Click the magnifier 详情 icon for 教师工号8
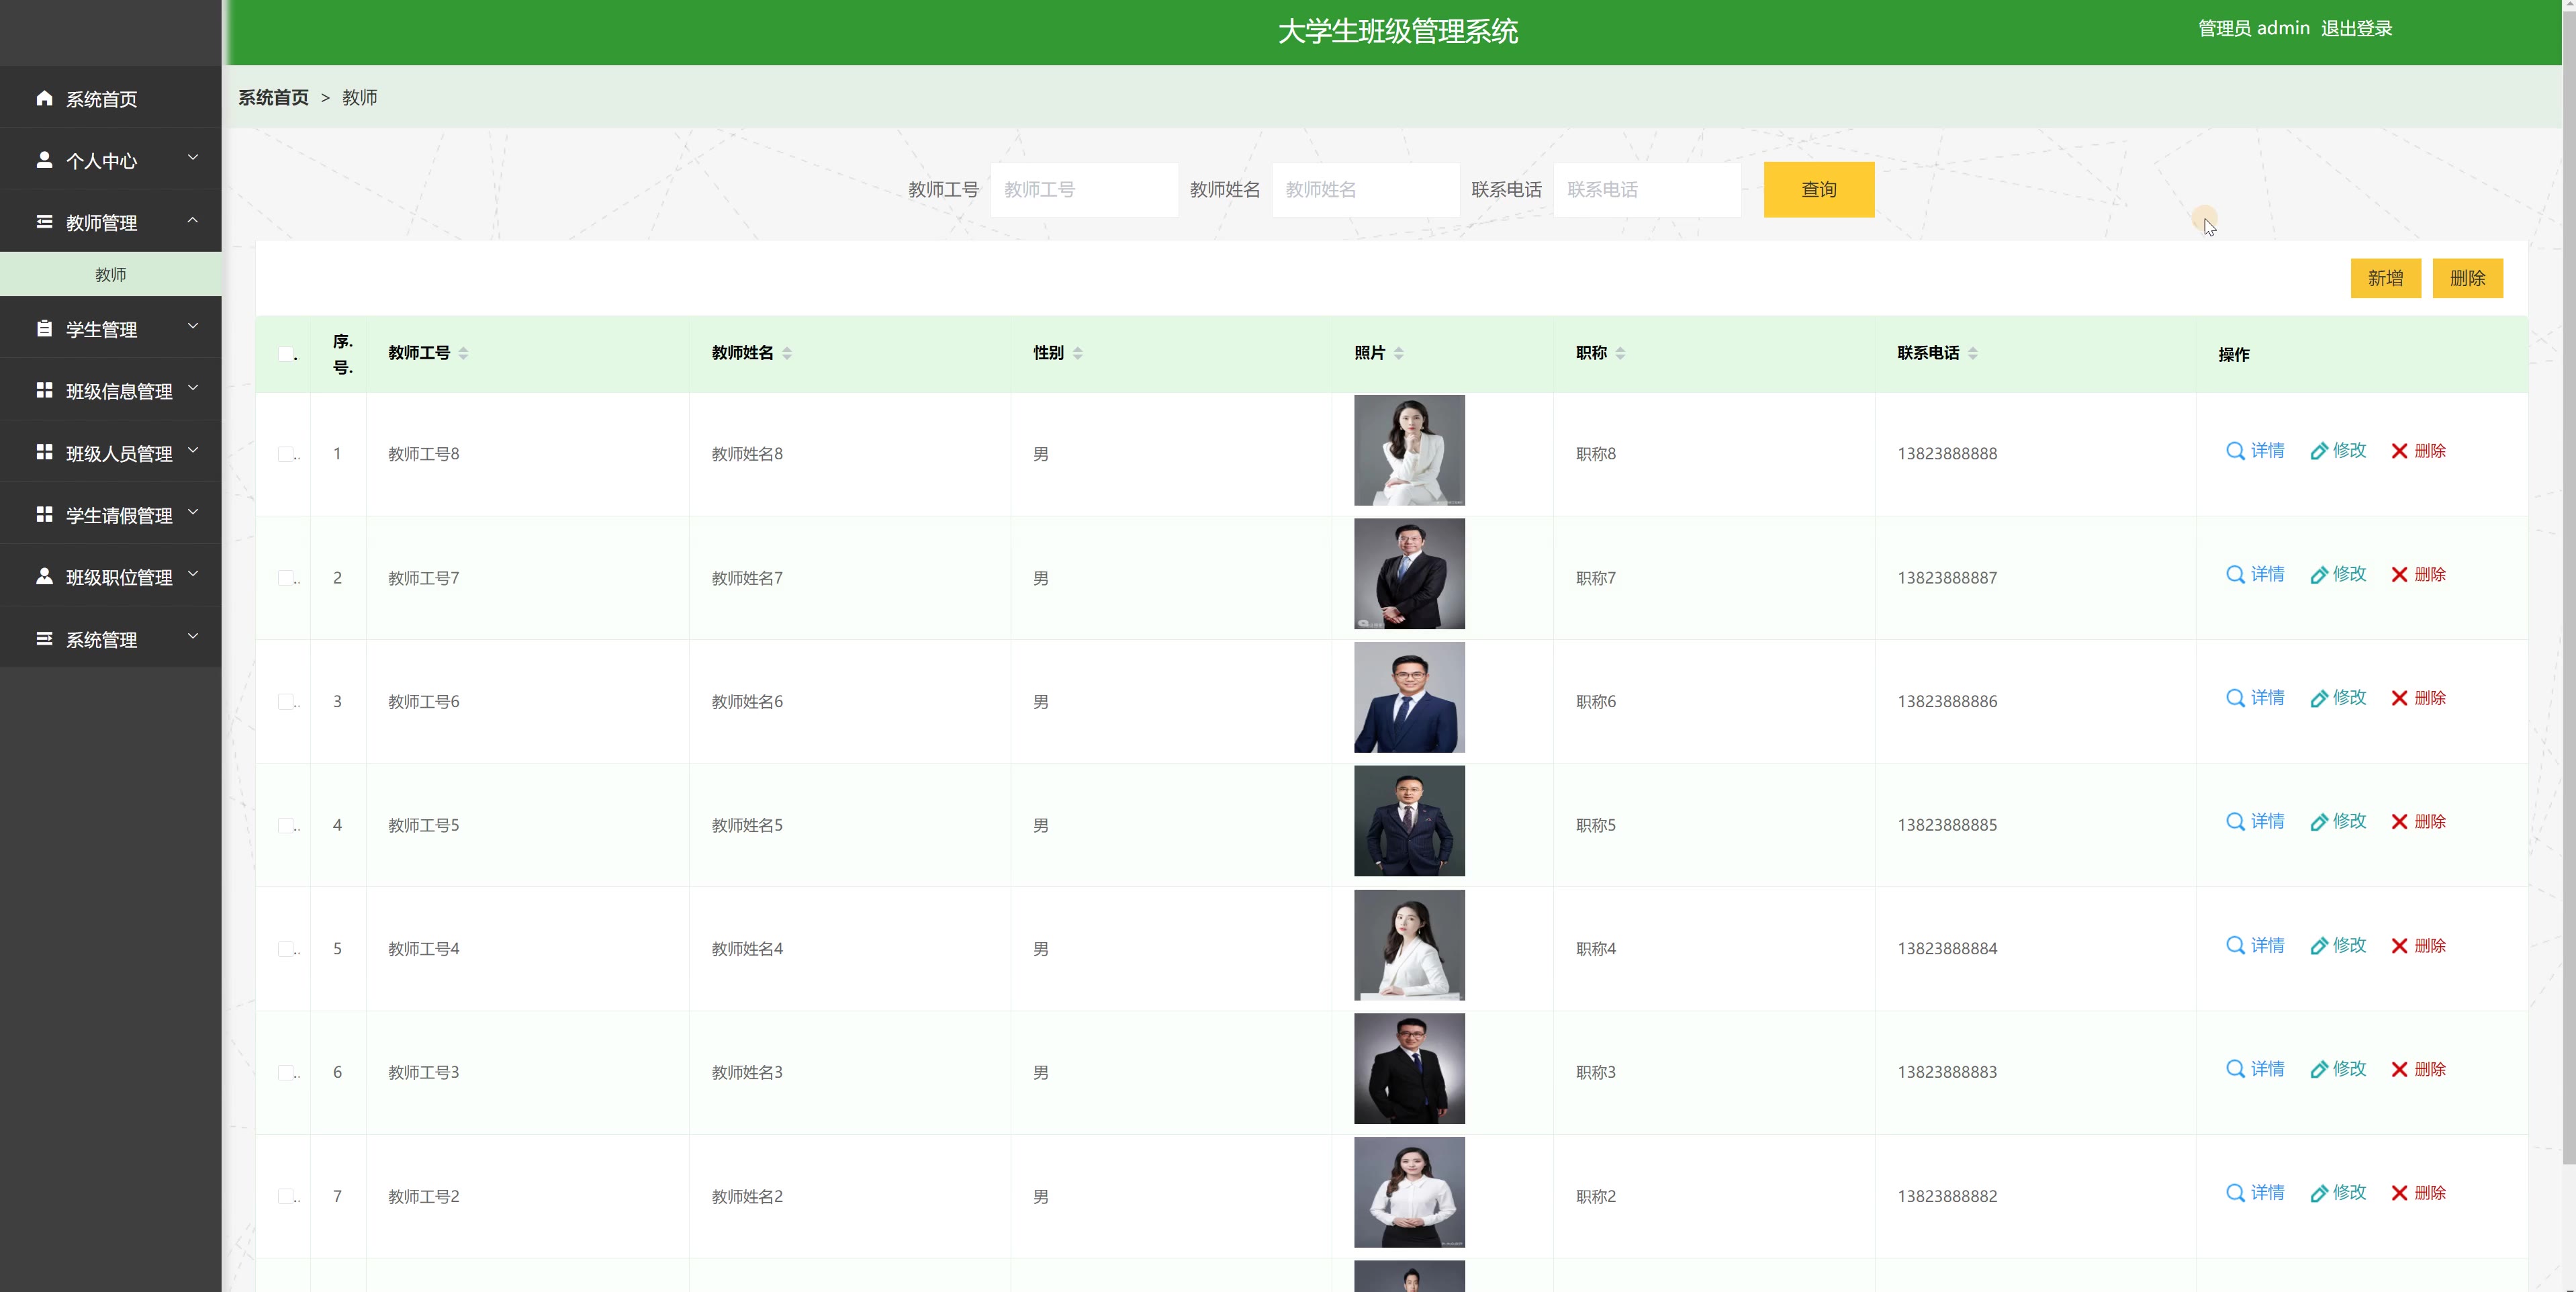The height and width of the screenshot is (1292, 2576). (x=2235, y=451)
